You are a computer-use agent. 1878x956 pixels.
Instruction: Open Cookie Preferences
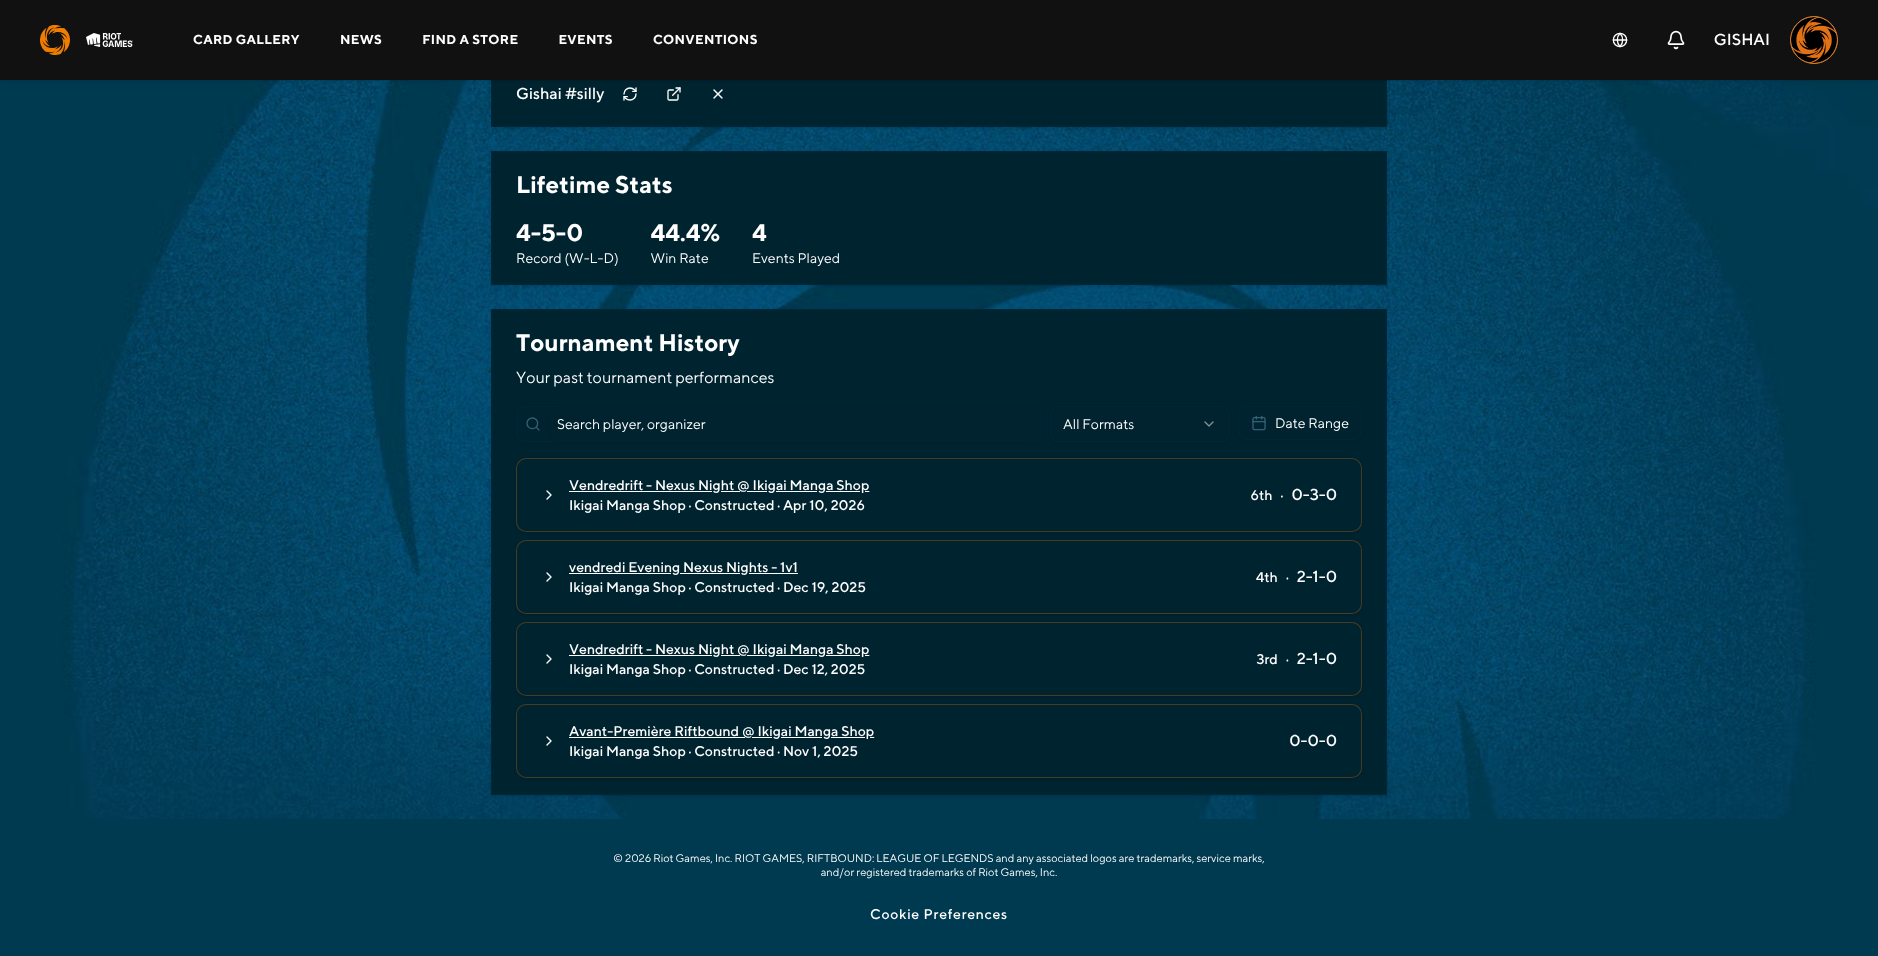[938, 914]
